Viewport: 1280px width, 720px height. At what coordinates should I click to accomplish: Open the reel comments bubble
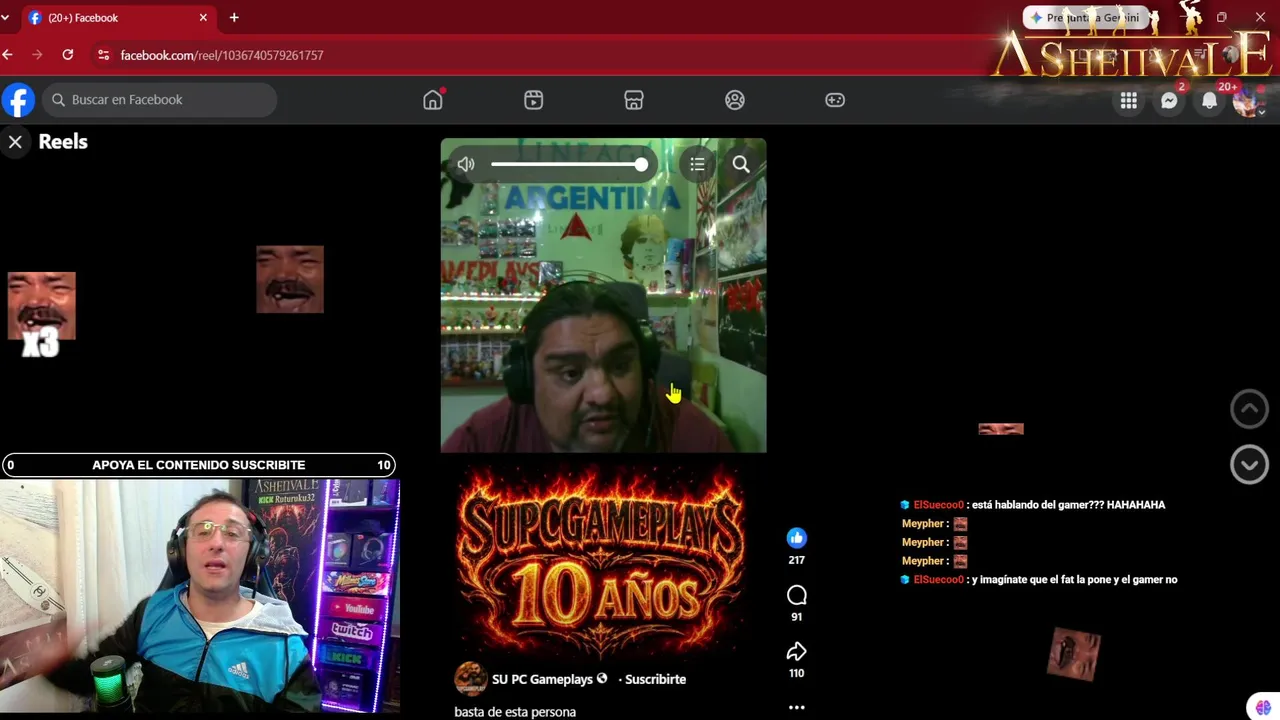(x=796, y=595)
